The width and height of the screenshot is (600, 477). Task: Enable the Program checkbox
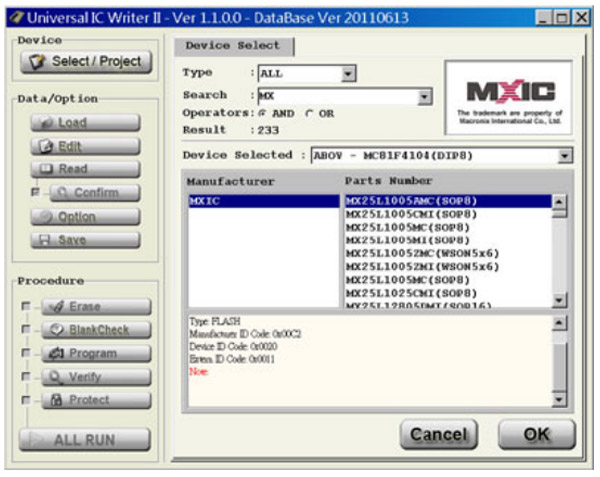26,353
